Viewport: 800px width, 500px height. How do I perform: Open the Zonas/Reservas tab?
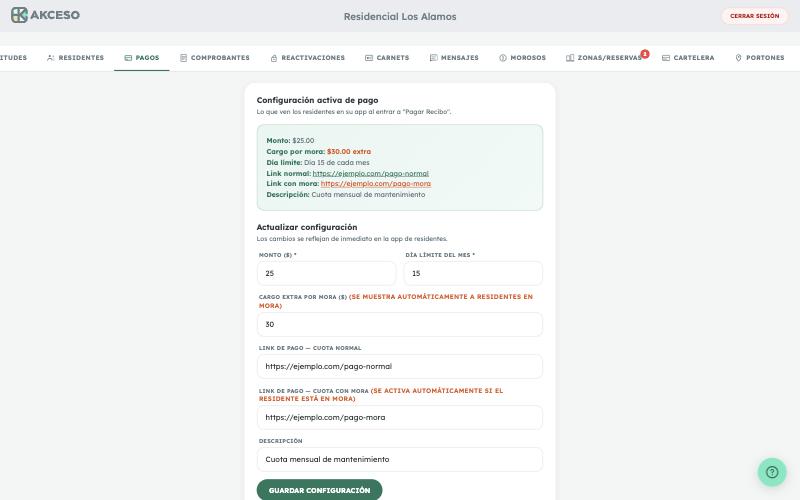[x=604, y=58]
